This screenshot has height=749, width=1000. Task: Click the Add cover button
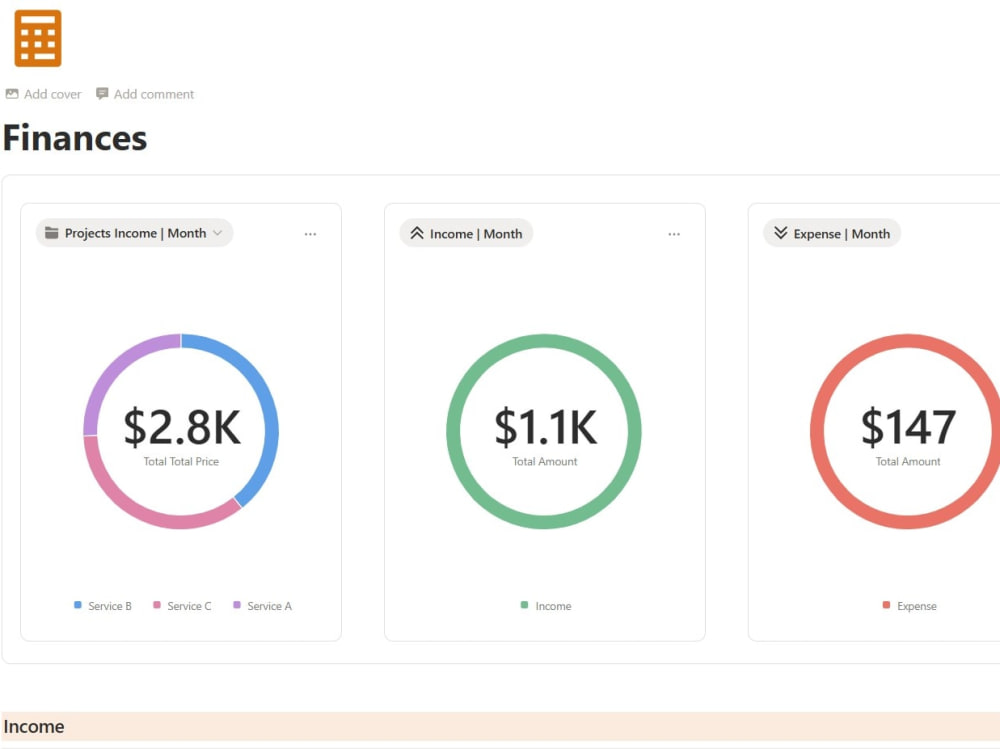[43, 94]
